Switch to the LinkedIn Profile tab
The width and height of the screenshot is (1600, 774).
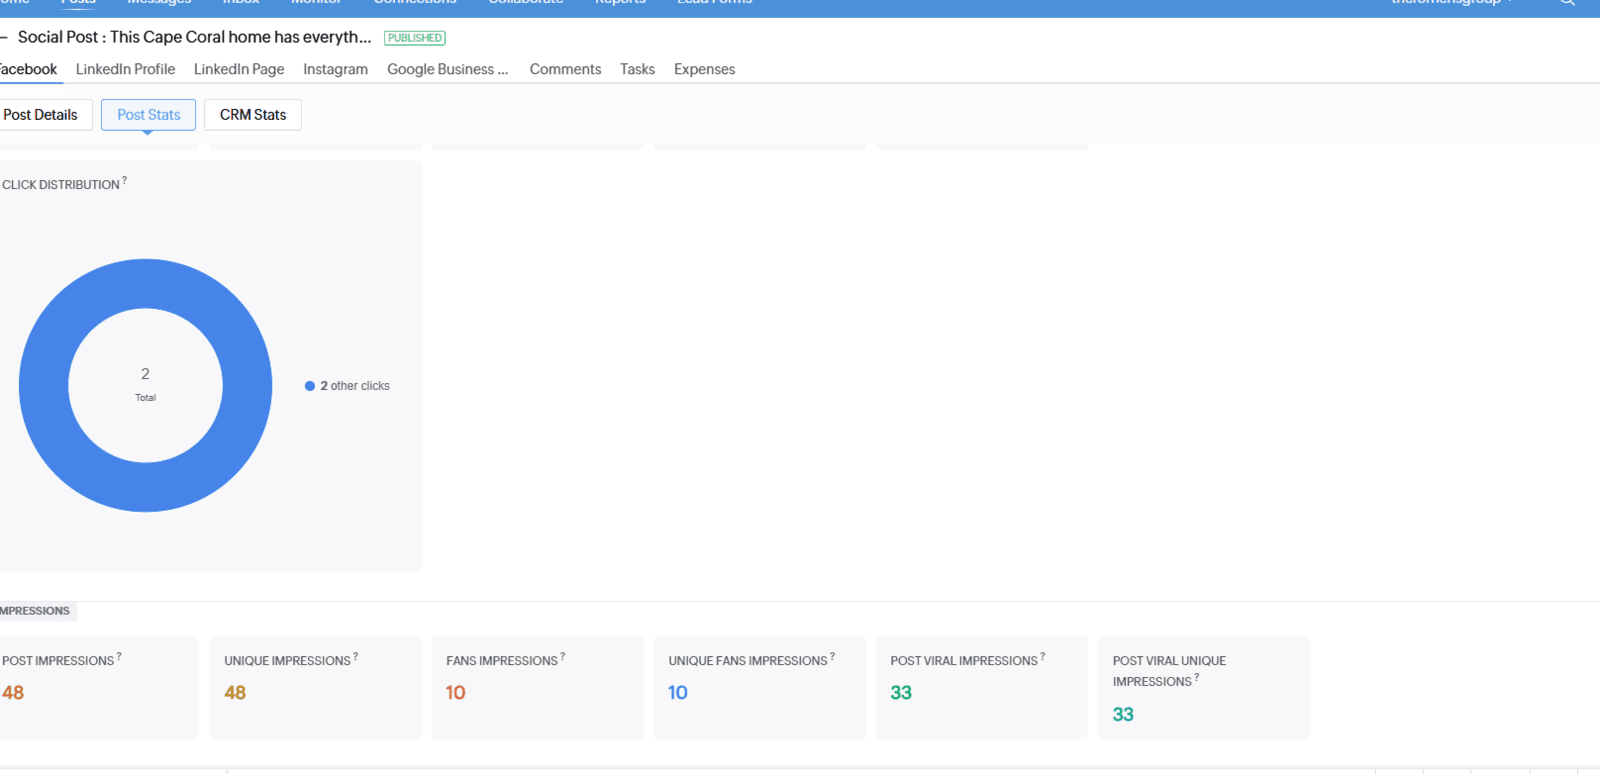[x=125, y=69]
